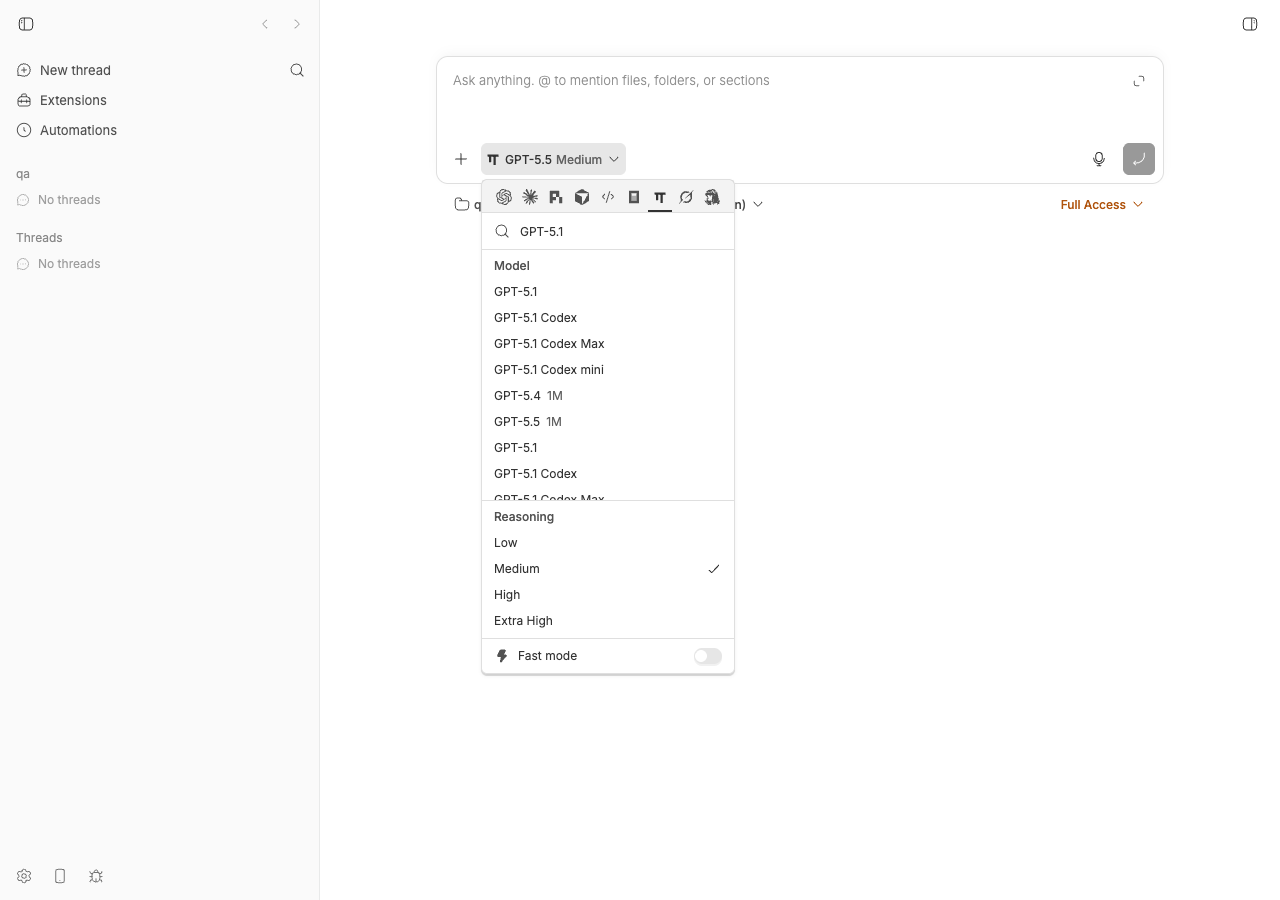The image size is (1280, 900).
Task: Click No threads under the Threads heading
Action: (69, 264)
